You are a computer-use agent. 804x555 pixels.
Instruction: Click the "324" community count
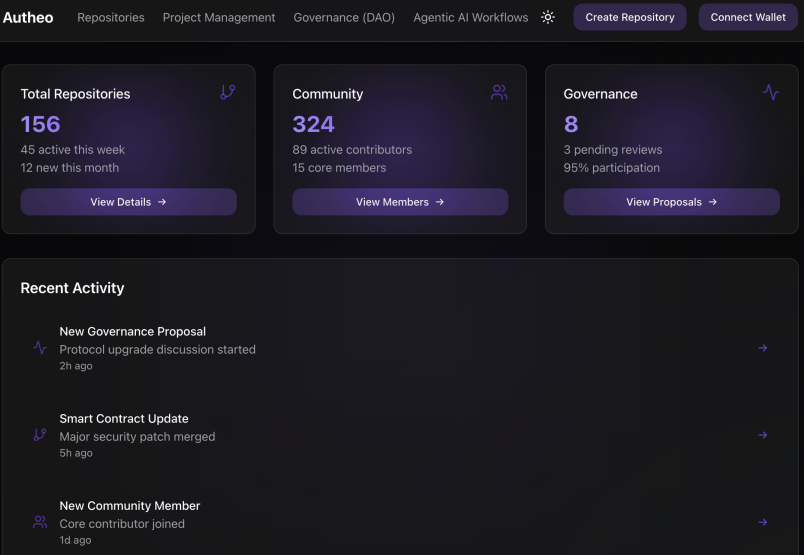[x=313, y=124]
